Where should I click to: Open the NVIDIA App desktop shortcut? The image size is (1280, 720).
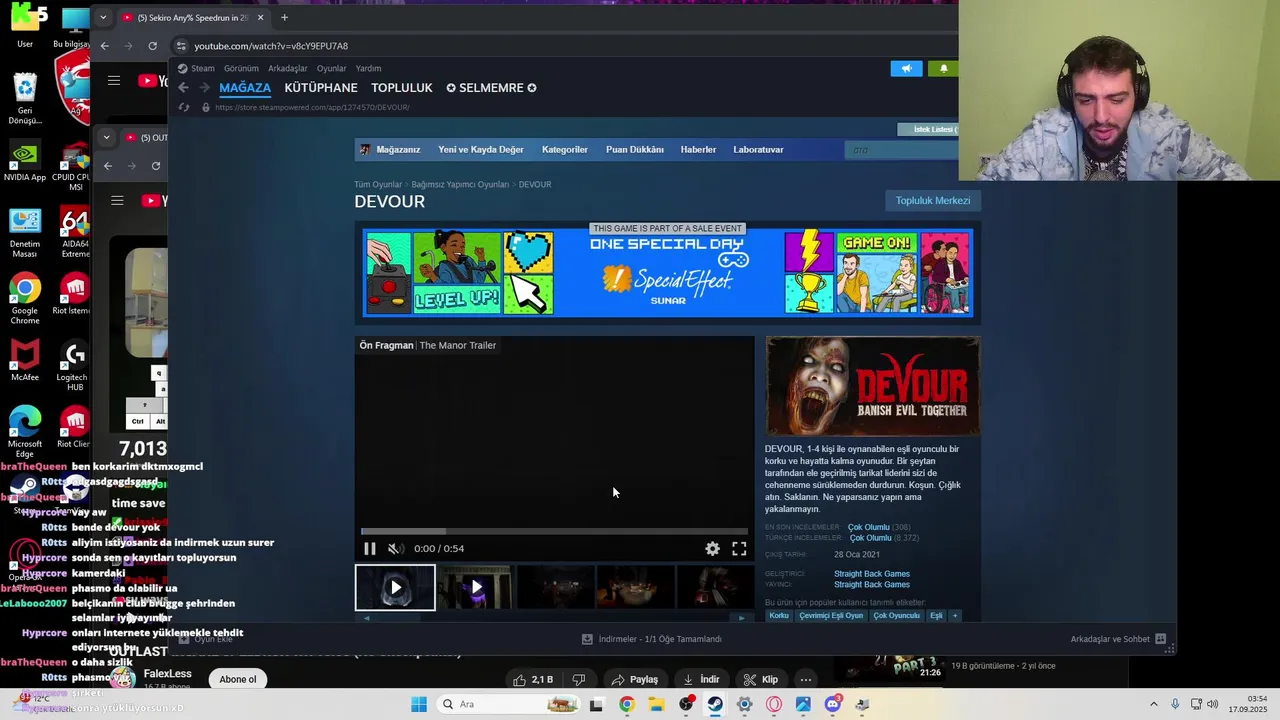[25, 161]
